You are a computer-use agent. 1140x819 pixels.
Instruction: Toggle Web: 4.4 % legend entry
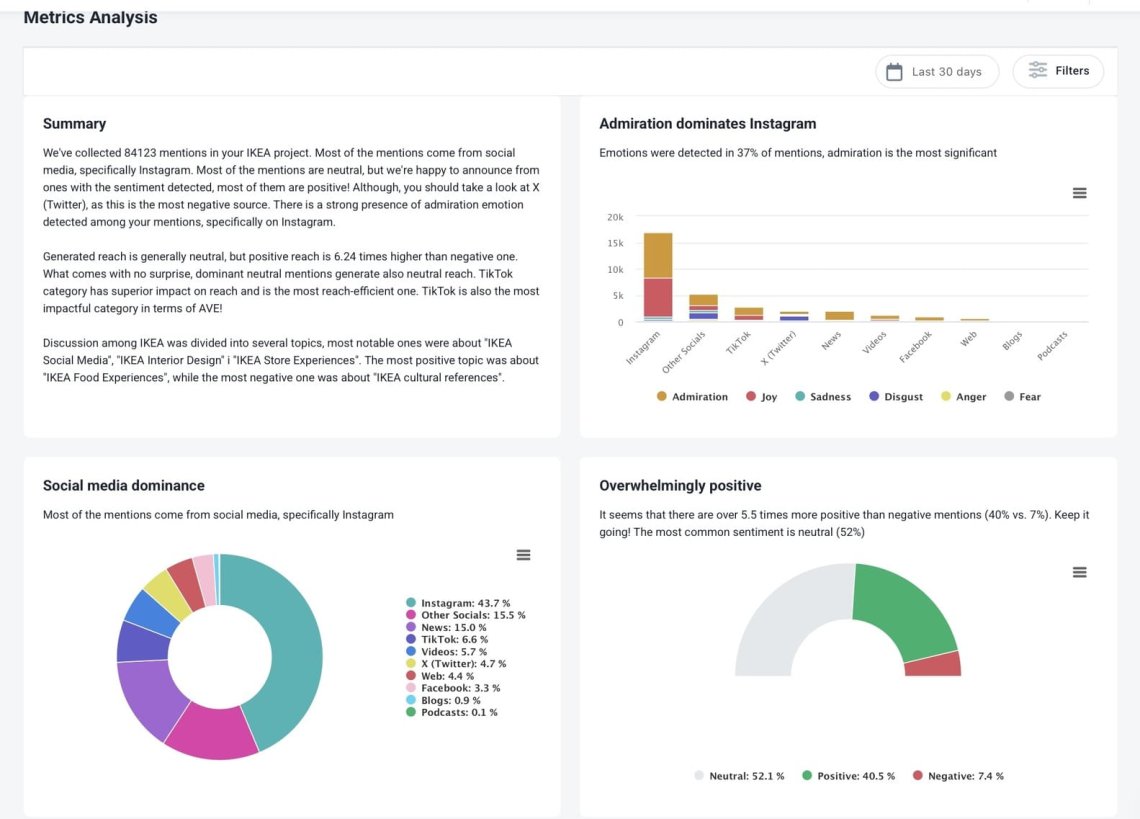440,676
